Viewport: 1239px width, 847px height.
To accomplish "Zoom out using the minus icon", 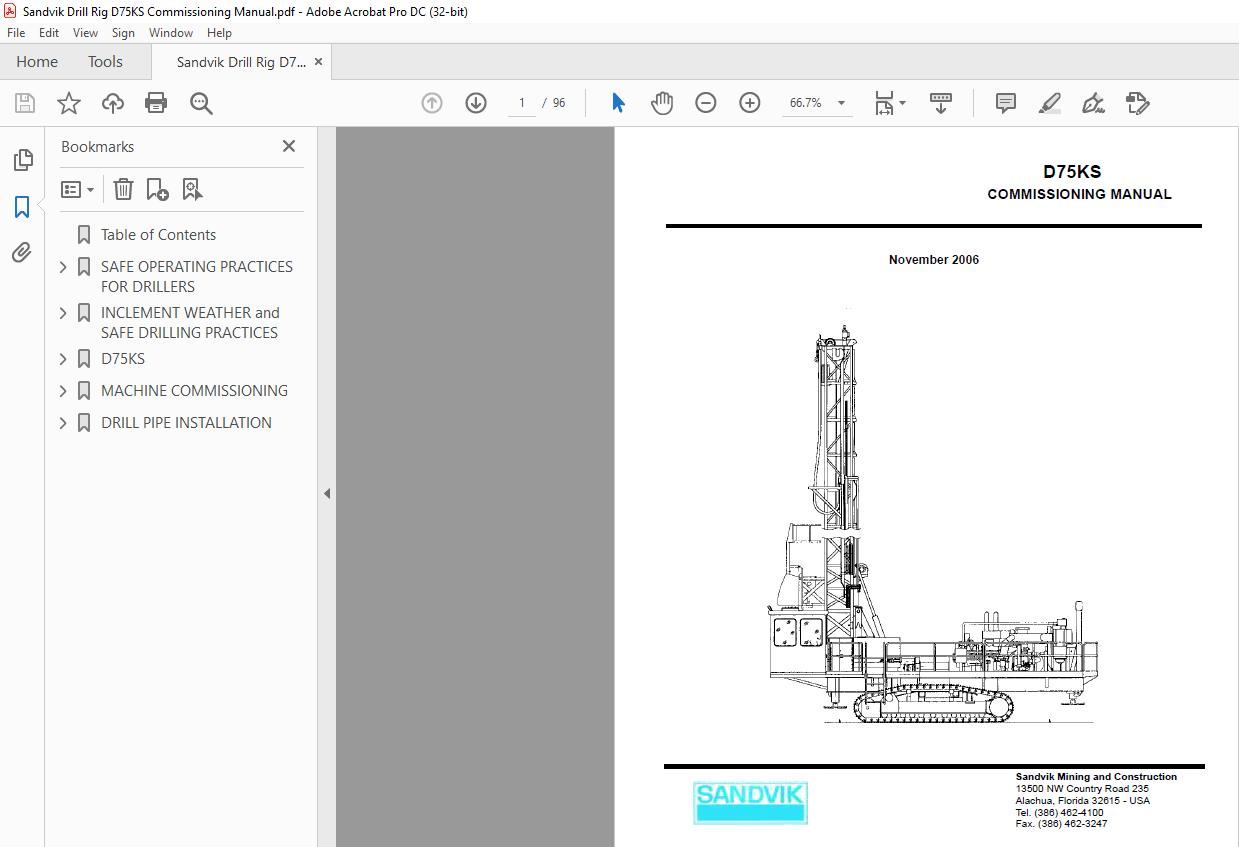I will pos(706,102).
